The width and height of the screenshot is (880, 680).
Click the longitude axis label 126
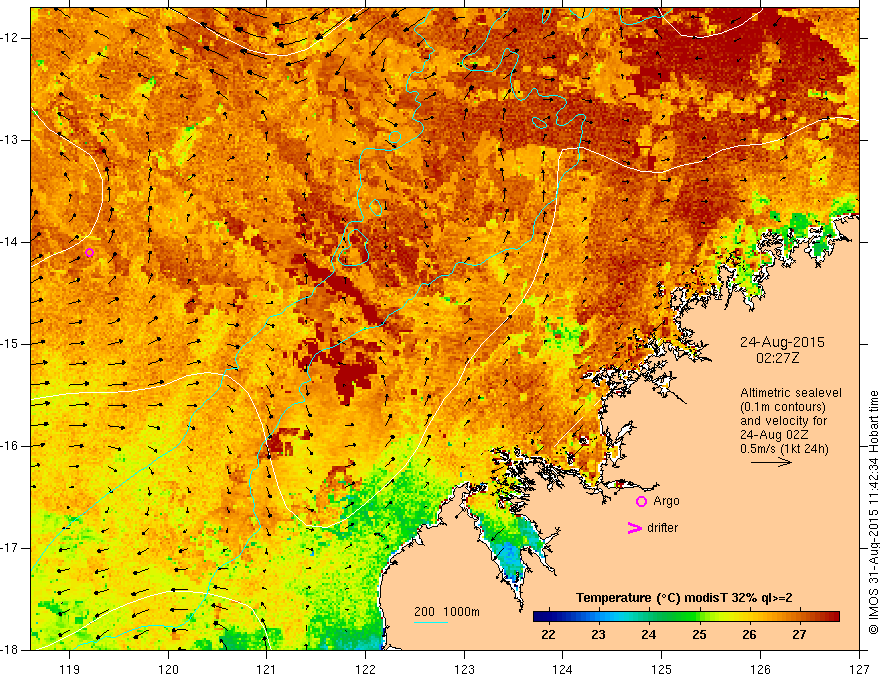(x=760, y=669)
